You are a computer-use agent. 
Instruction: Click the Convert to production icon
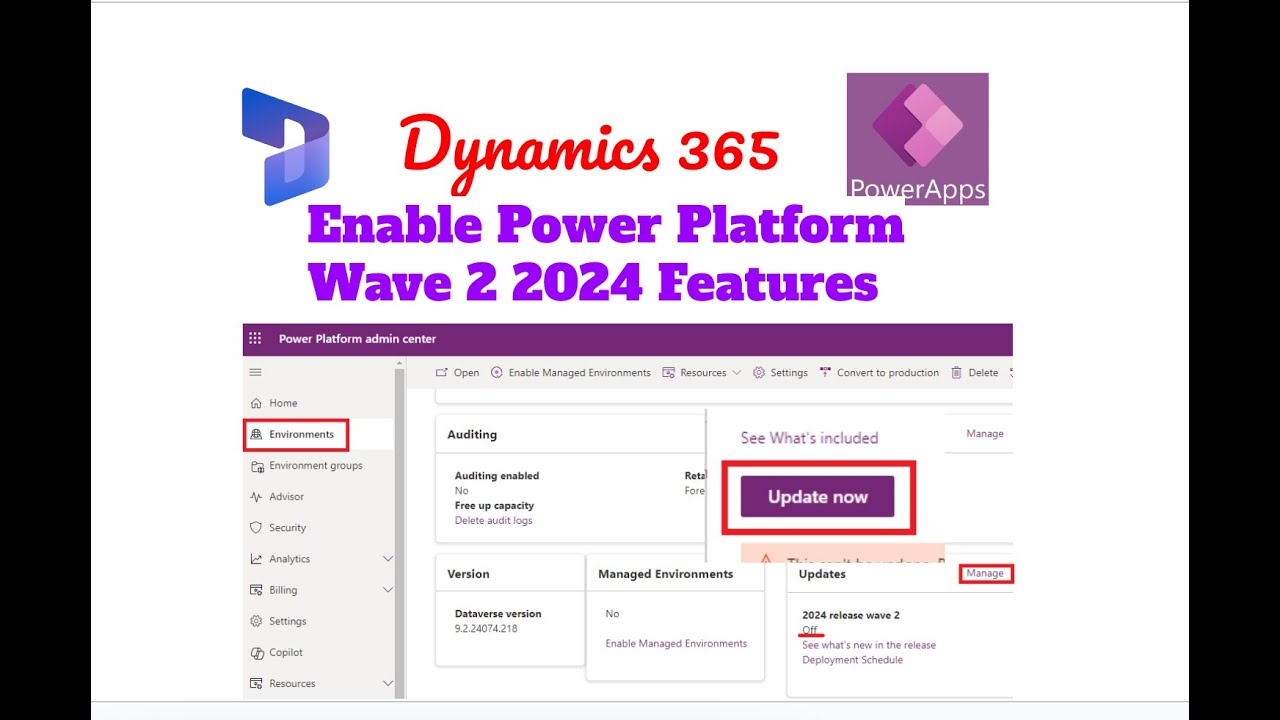point(825,372)
